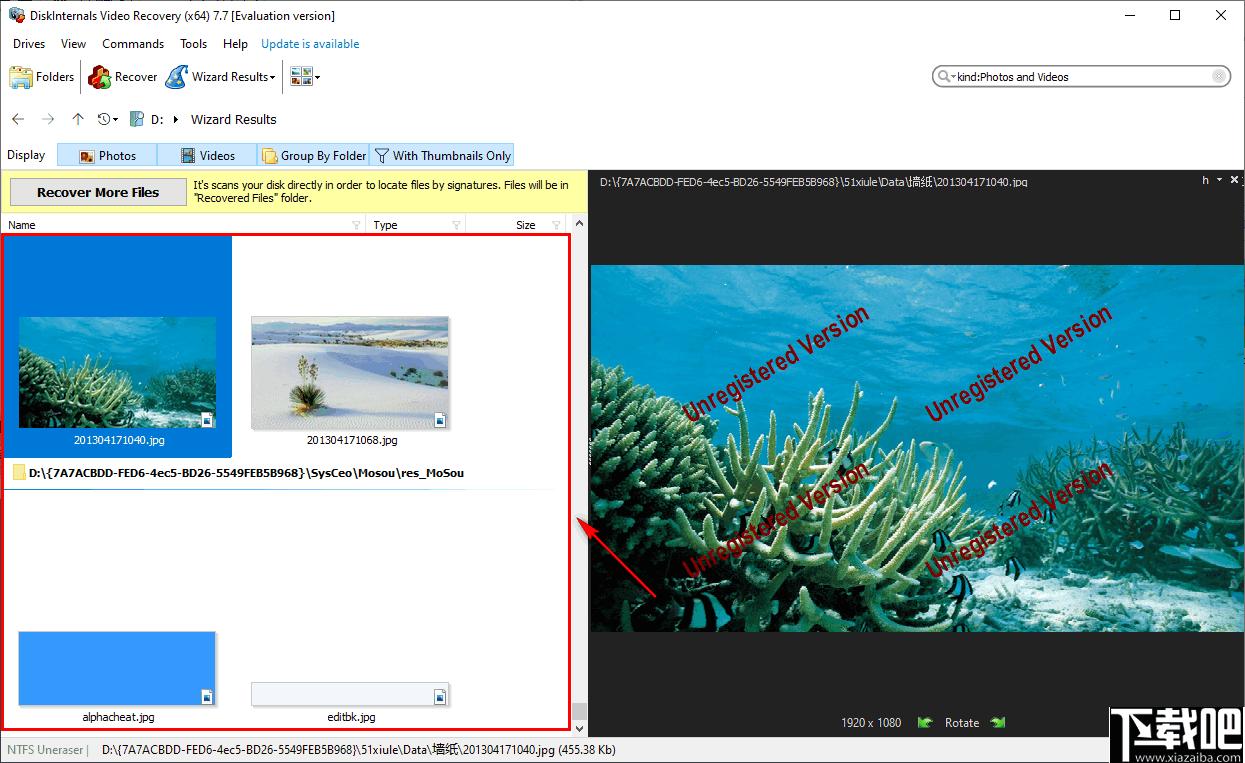Open the Drives menu
The height and width of the screenshot is (763, 1245).
[29, 44]
